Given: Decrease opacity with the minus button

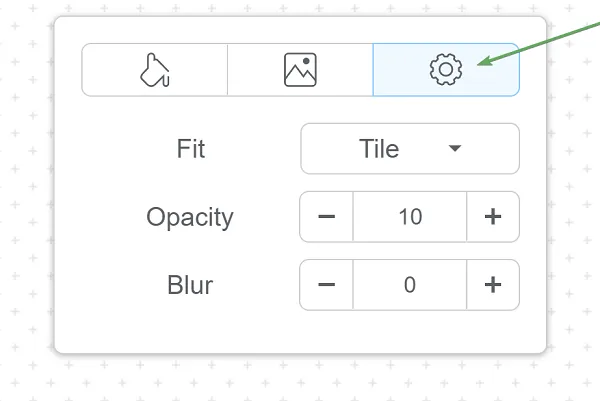Looking at the screenshot, I should tap(327, 217).
